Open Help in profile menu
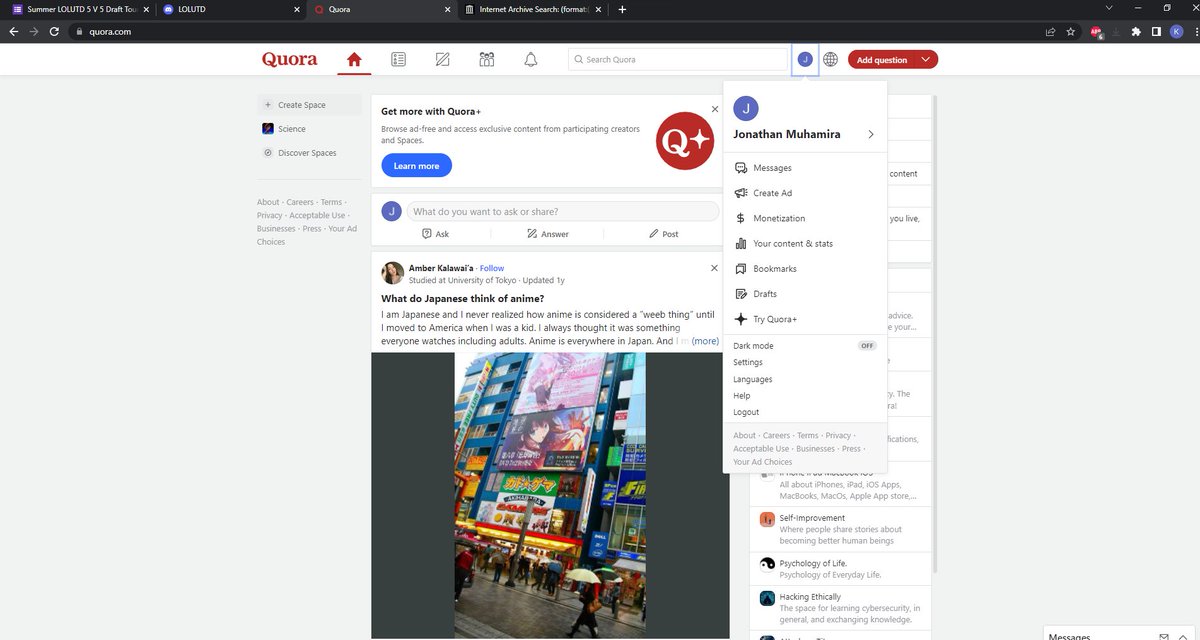 pyautogui.click(x=742, y=396)
